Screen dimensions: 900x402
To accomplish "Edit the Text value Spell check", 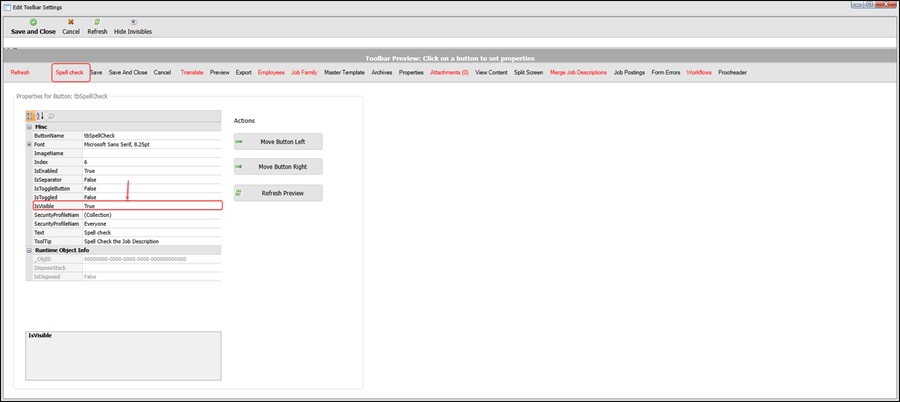I will click(x=152, y=233).
